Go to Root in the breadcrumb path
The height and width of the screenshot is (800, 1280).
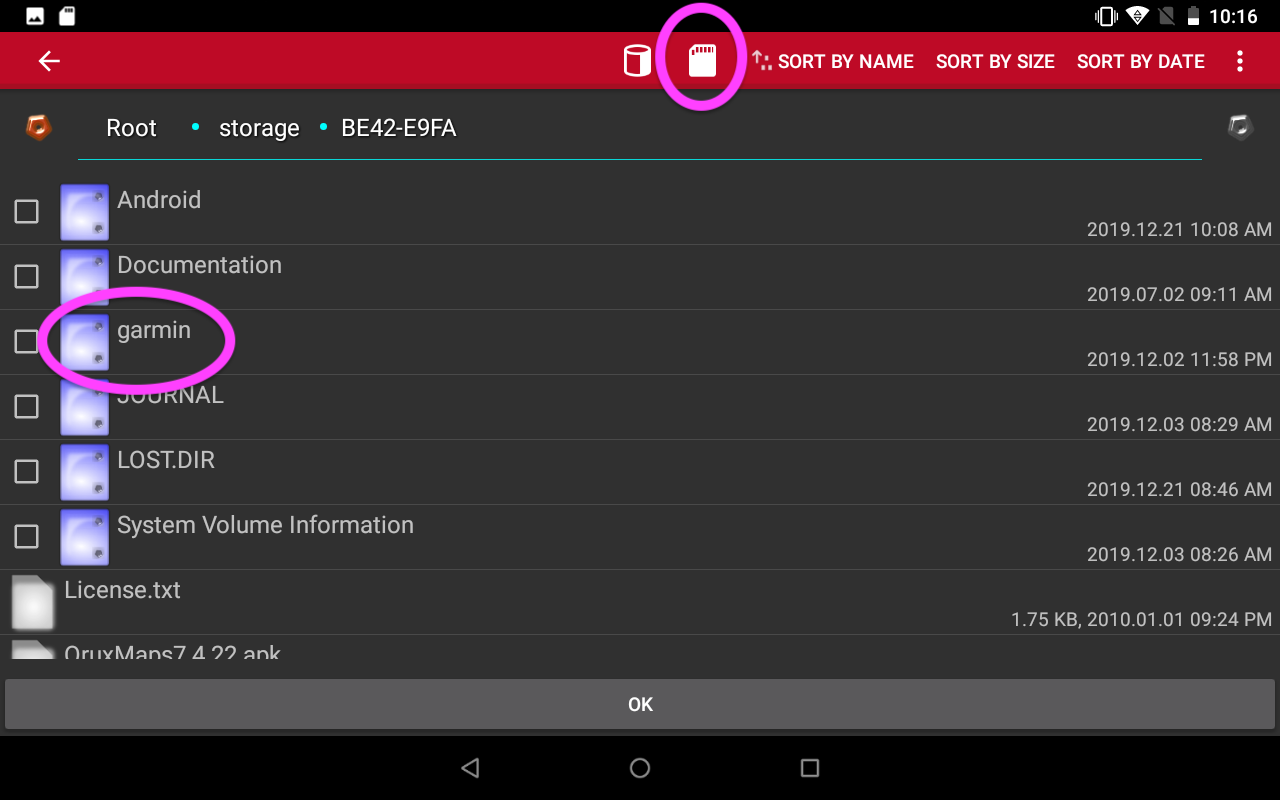coord(132,128)
